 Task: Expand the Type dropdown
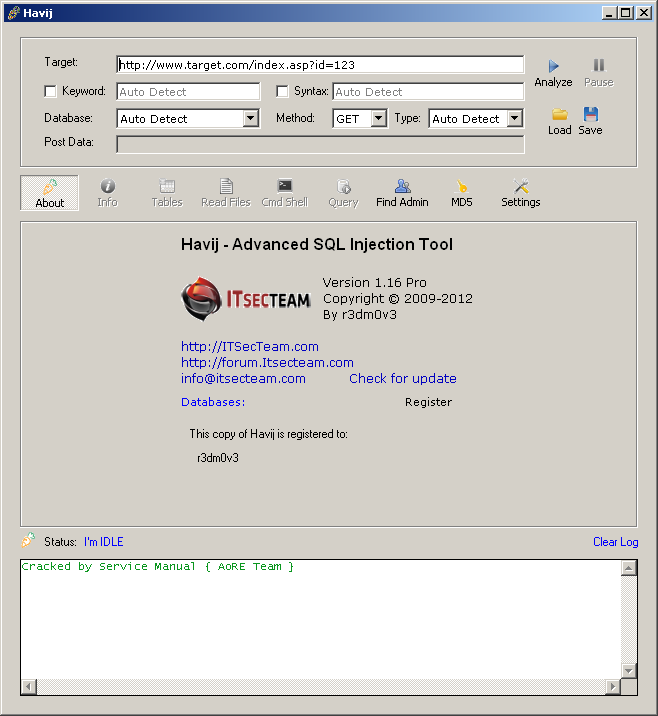click(x=515, y=119)
